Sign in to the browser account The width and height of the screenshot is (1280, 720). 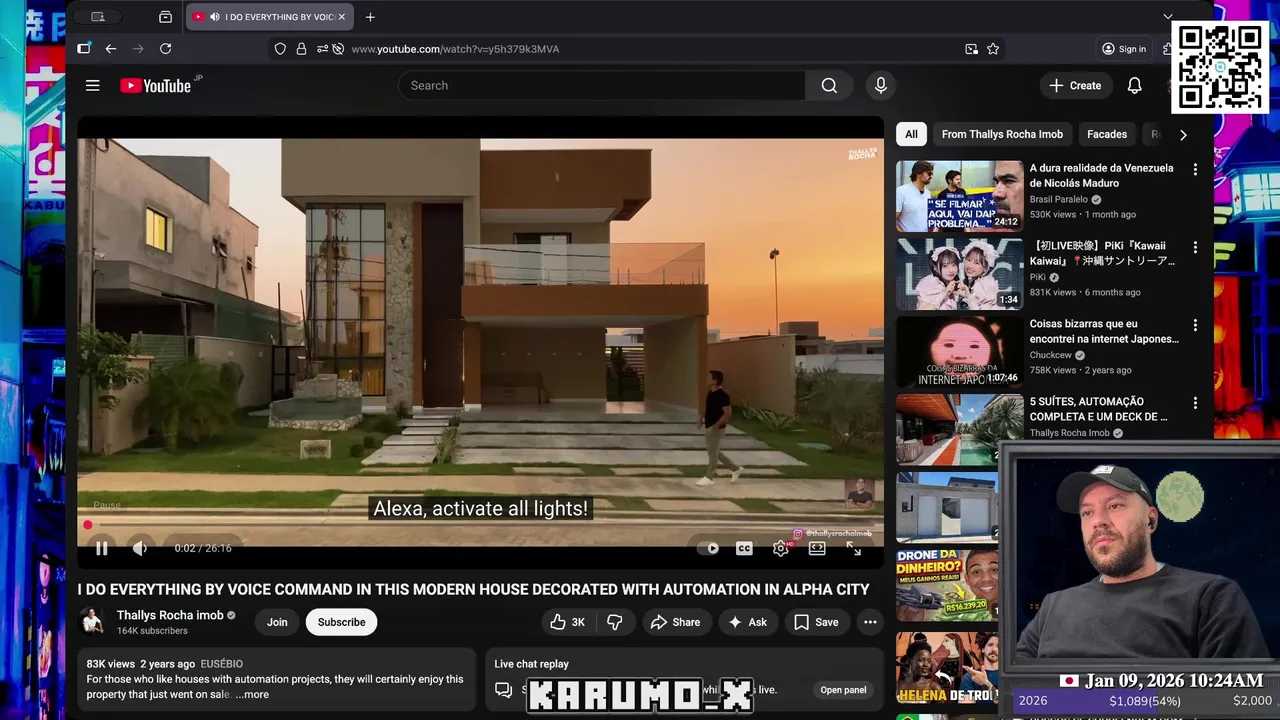point(1124,49)
